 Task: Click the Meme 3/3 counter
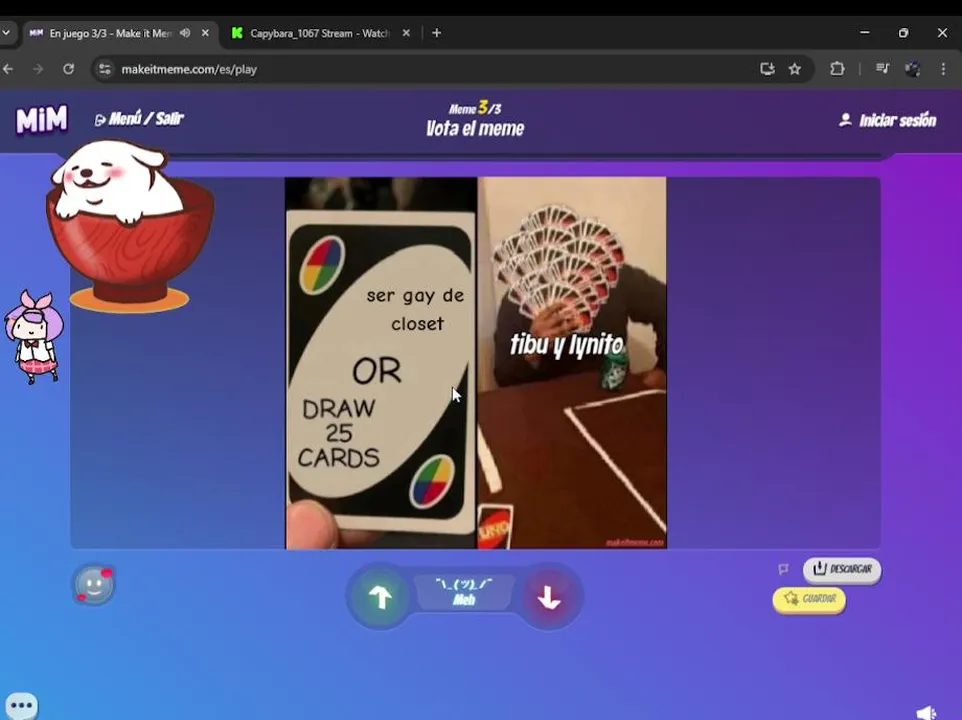475,109
